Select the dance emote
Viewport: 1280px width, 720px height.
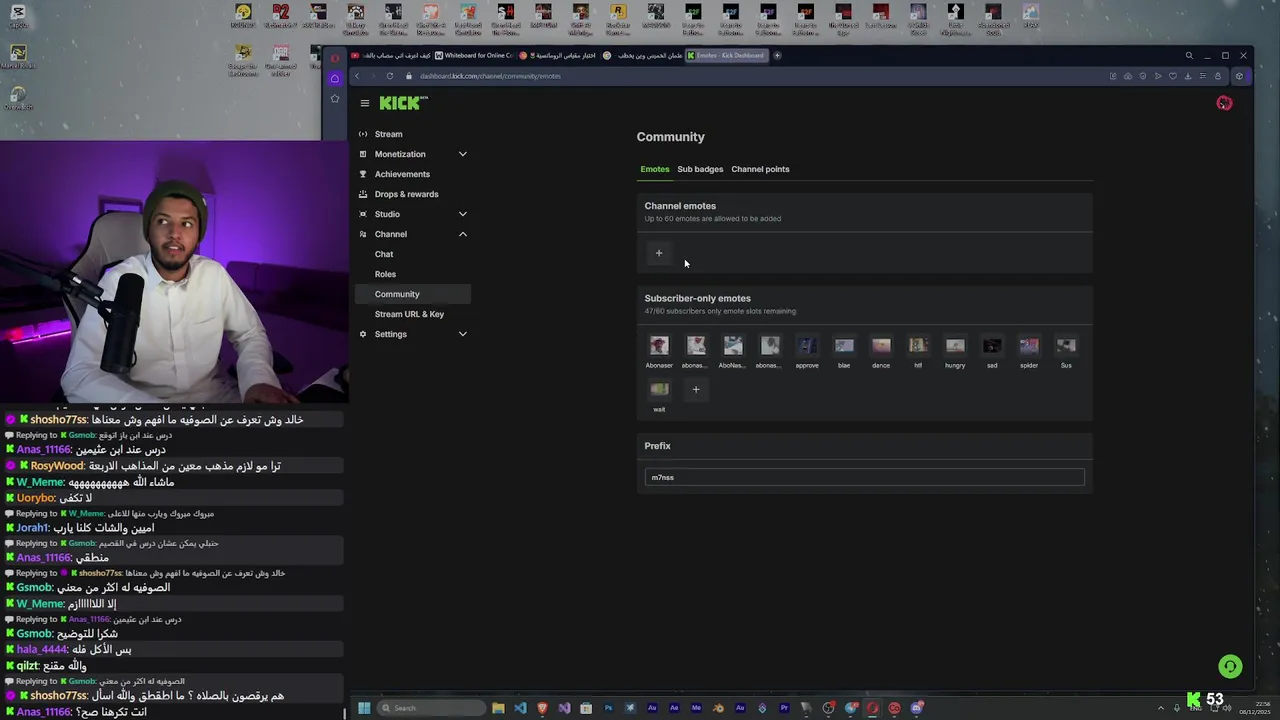coord(881,346)
